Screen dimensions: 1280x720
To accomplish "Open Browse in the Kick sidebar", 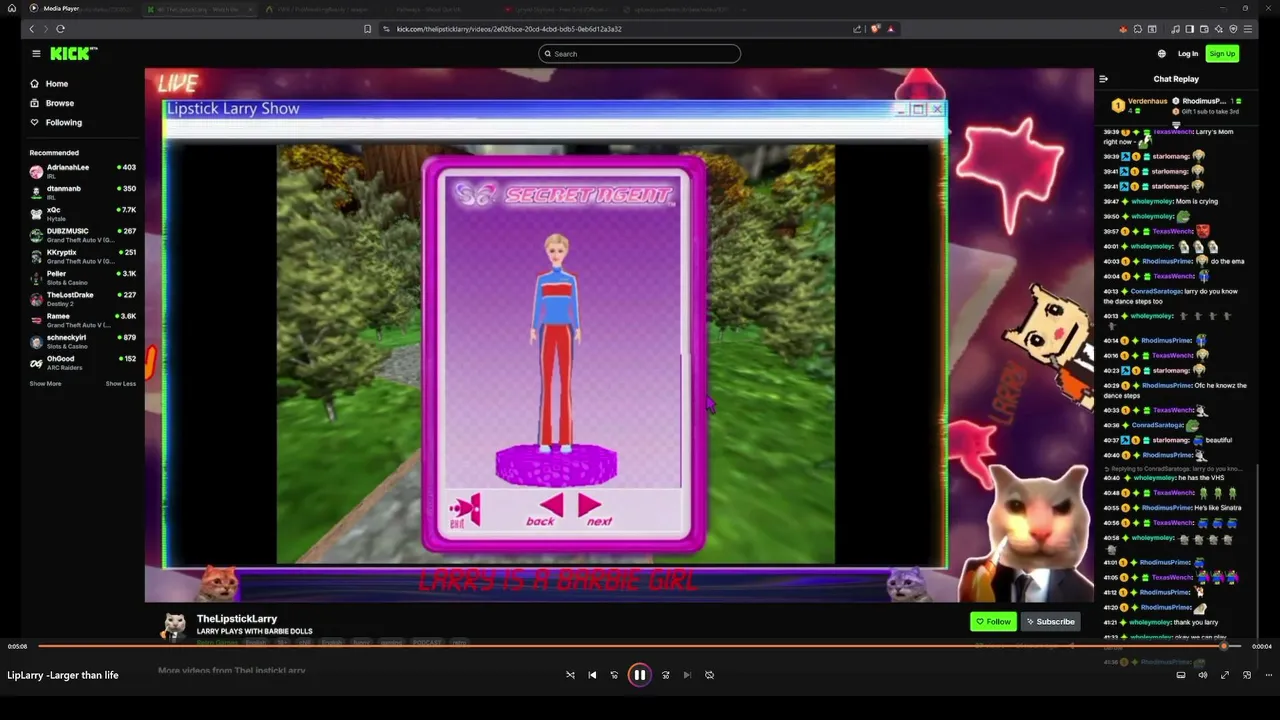I will click(x=59, y=103).
